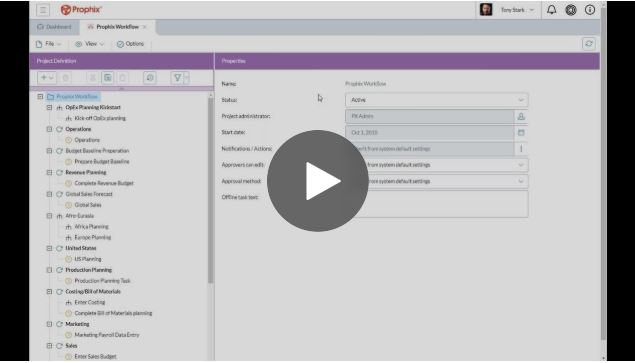The height and width of the screenshot is (363, 635).
Task: Click the Offline task text box
Action: tap(437, 204)
